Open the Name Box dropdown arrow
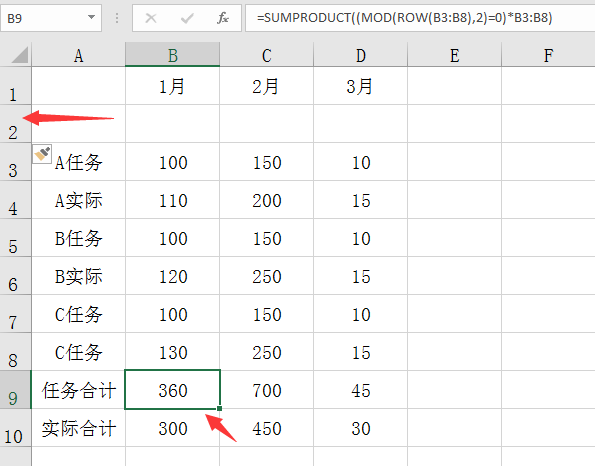The height and width of the screenshot is (466, 595). 91,17
